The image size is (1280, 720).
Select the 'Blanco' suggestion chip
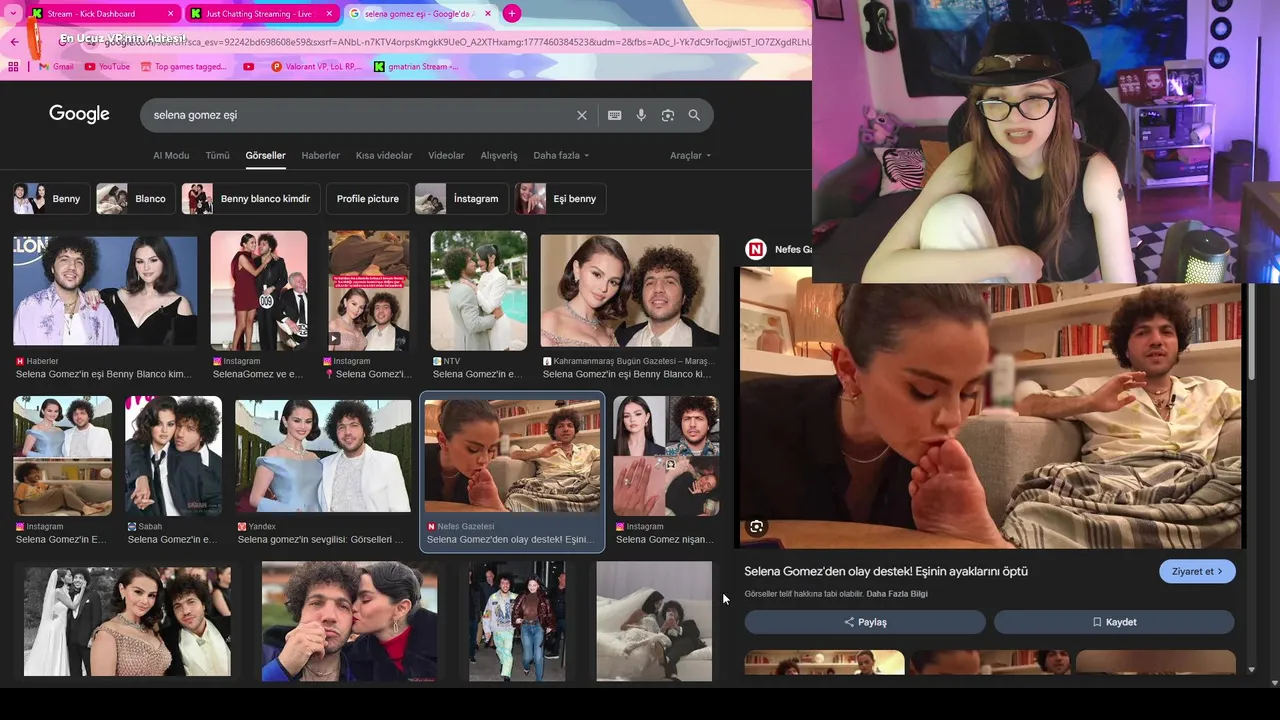[135, 198]
